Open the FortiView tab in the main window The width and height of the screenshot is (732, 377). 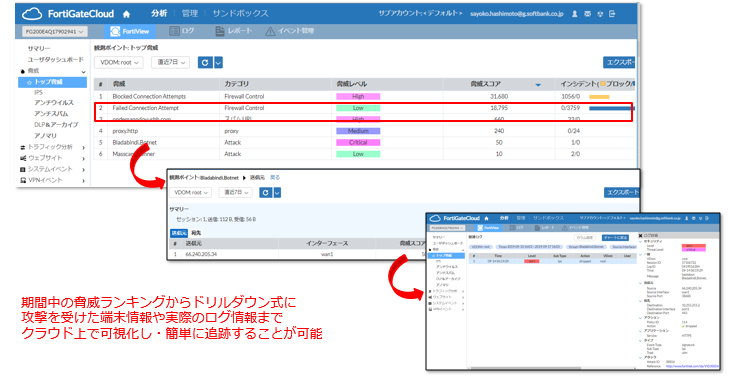(129, 31)
